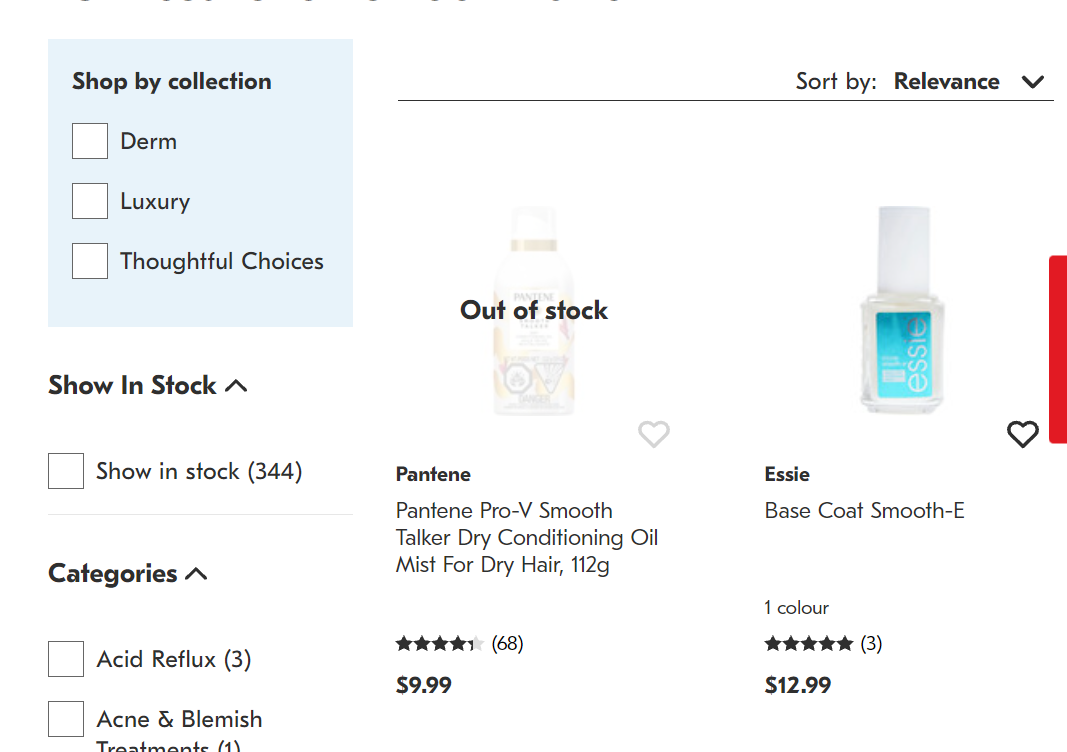The height and width of the screenshot is (752, 1067).
Task: Click the red feedback tab on the right edge
Action: (x=1057, y=349)
